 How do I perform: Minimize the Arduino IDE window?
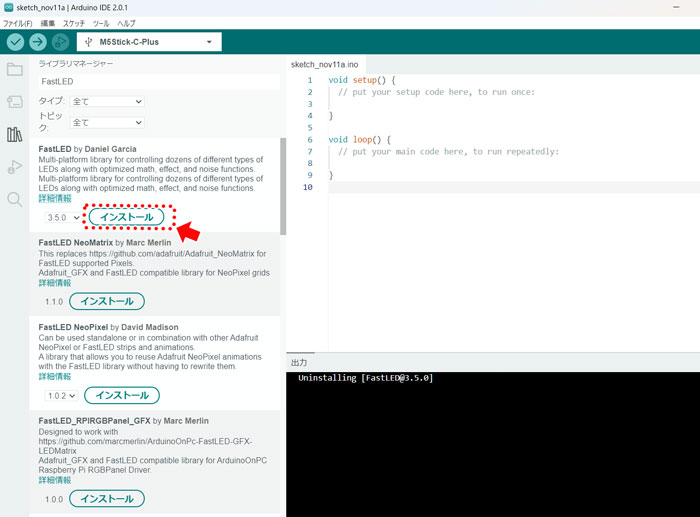(x=676, y=7)
